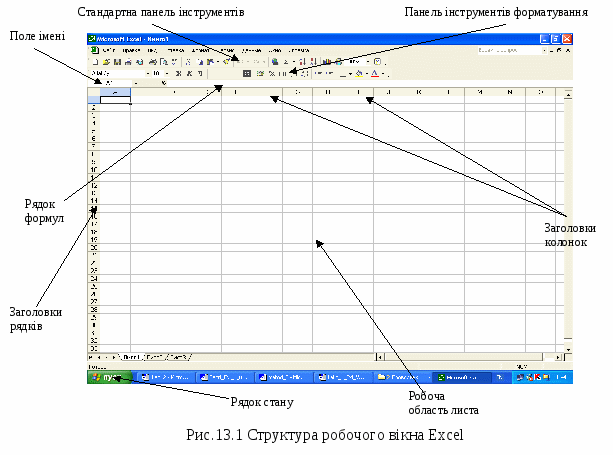Save the workbook with the floppy disk icon

(x=117, y=62)
